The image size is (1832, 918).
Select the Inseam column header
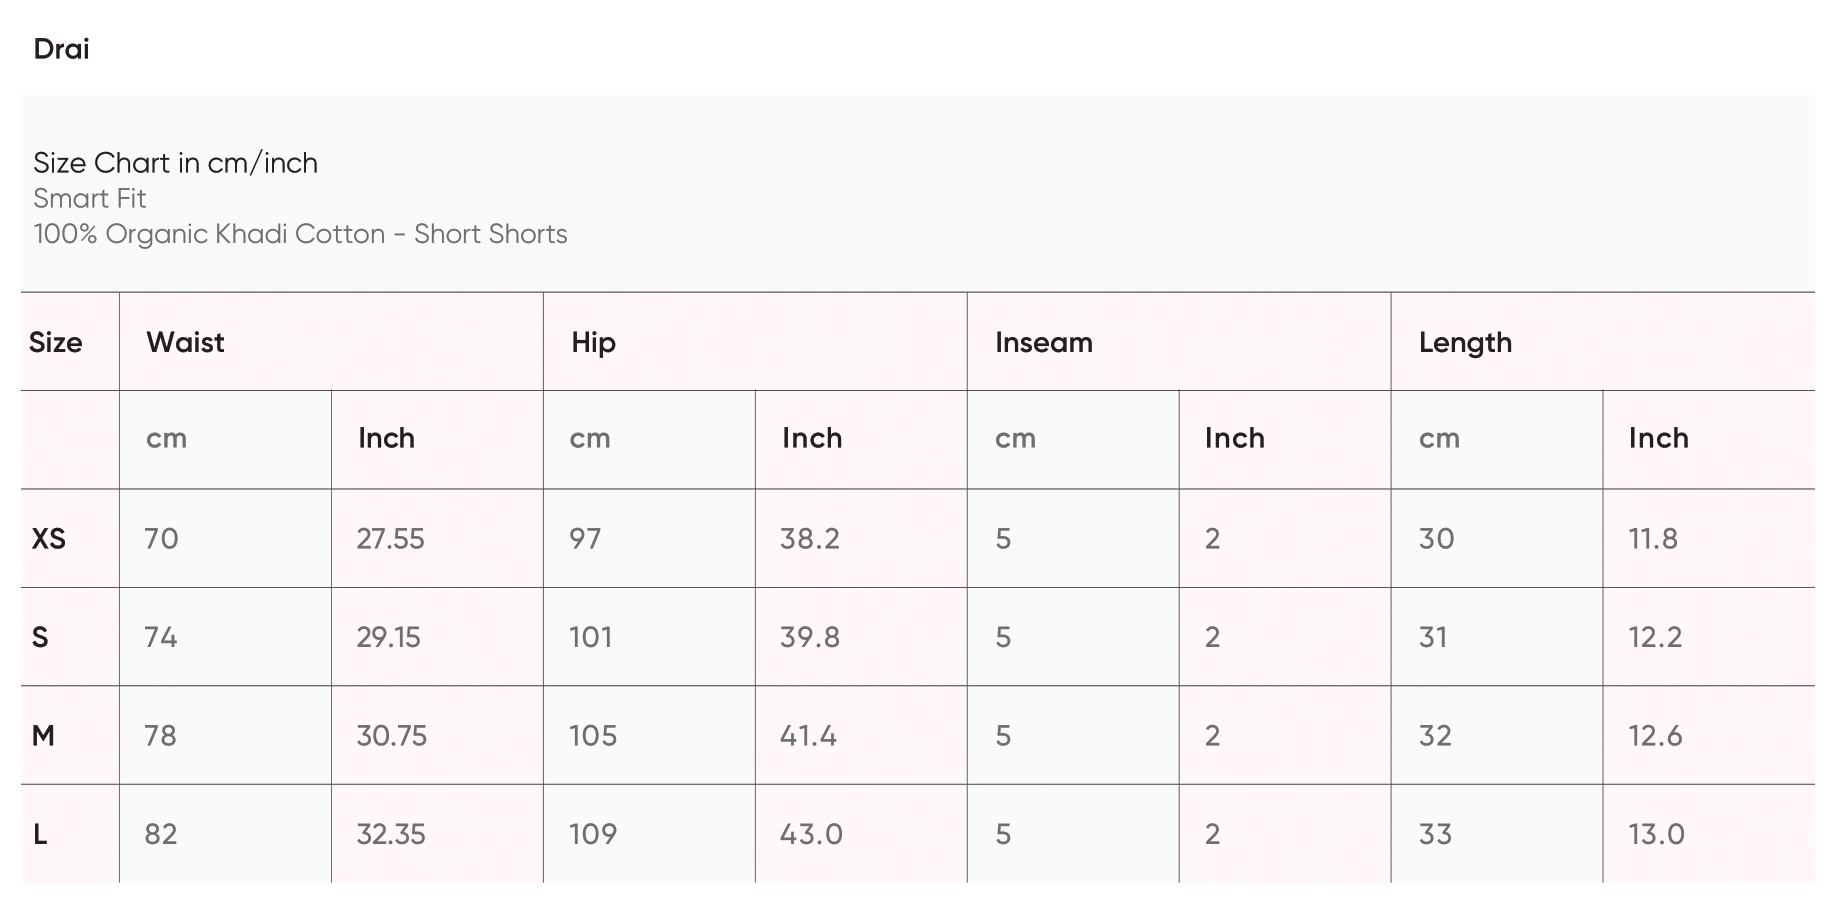tap(1043, 342)
